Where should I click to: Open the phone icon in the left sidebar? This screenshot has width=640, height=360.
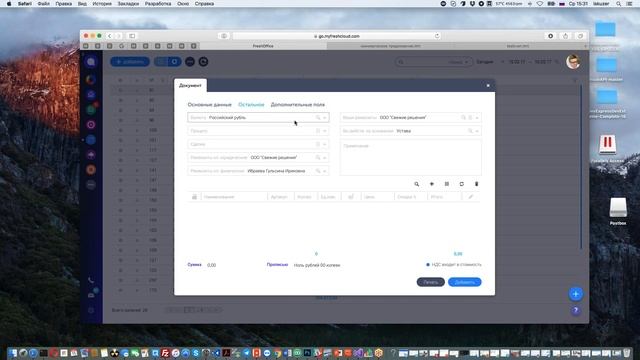tap(91, 280)
